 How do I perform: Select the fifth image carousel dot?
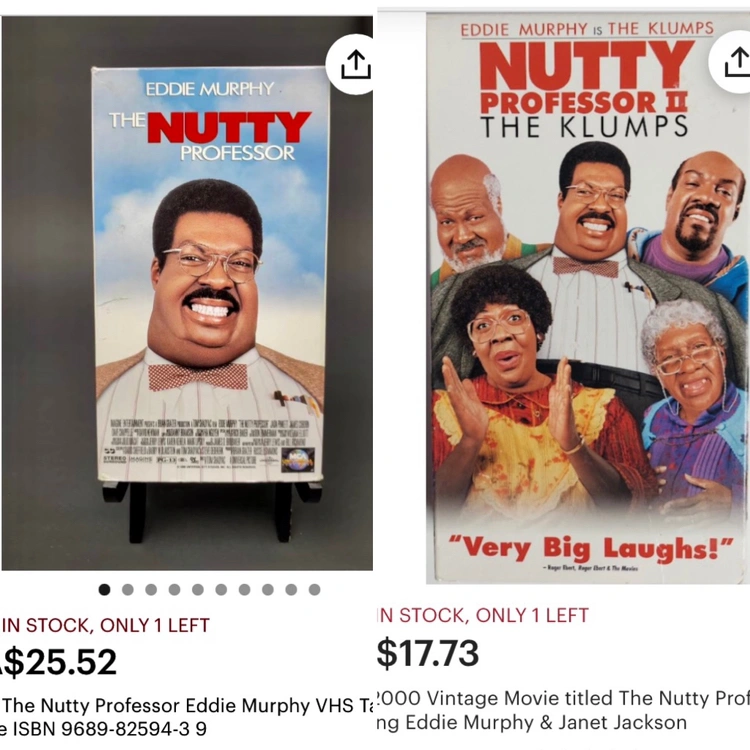click(x=198, y=590)
